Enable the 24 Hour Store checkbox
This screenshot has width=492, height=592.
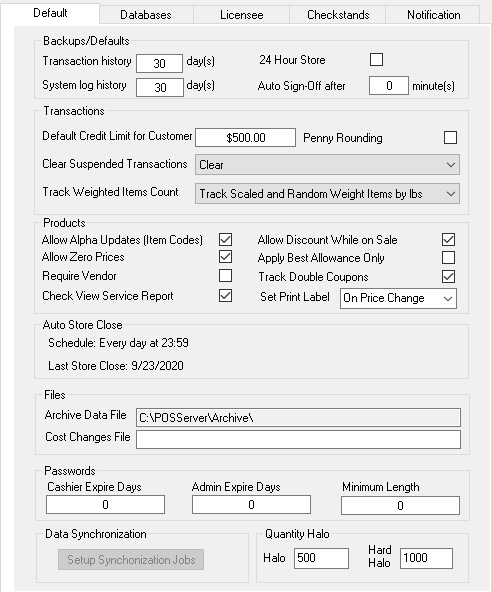[x=376, y=60]
